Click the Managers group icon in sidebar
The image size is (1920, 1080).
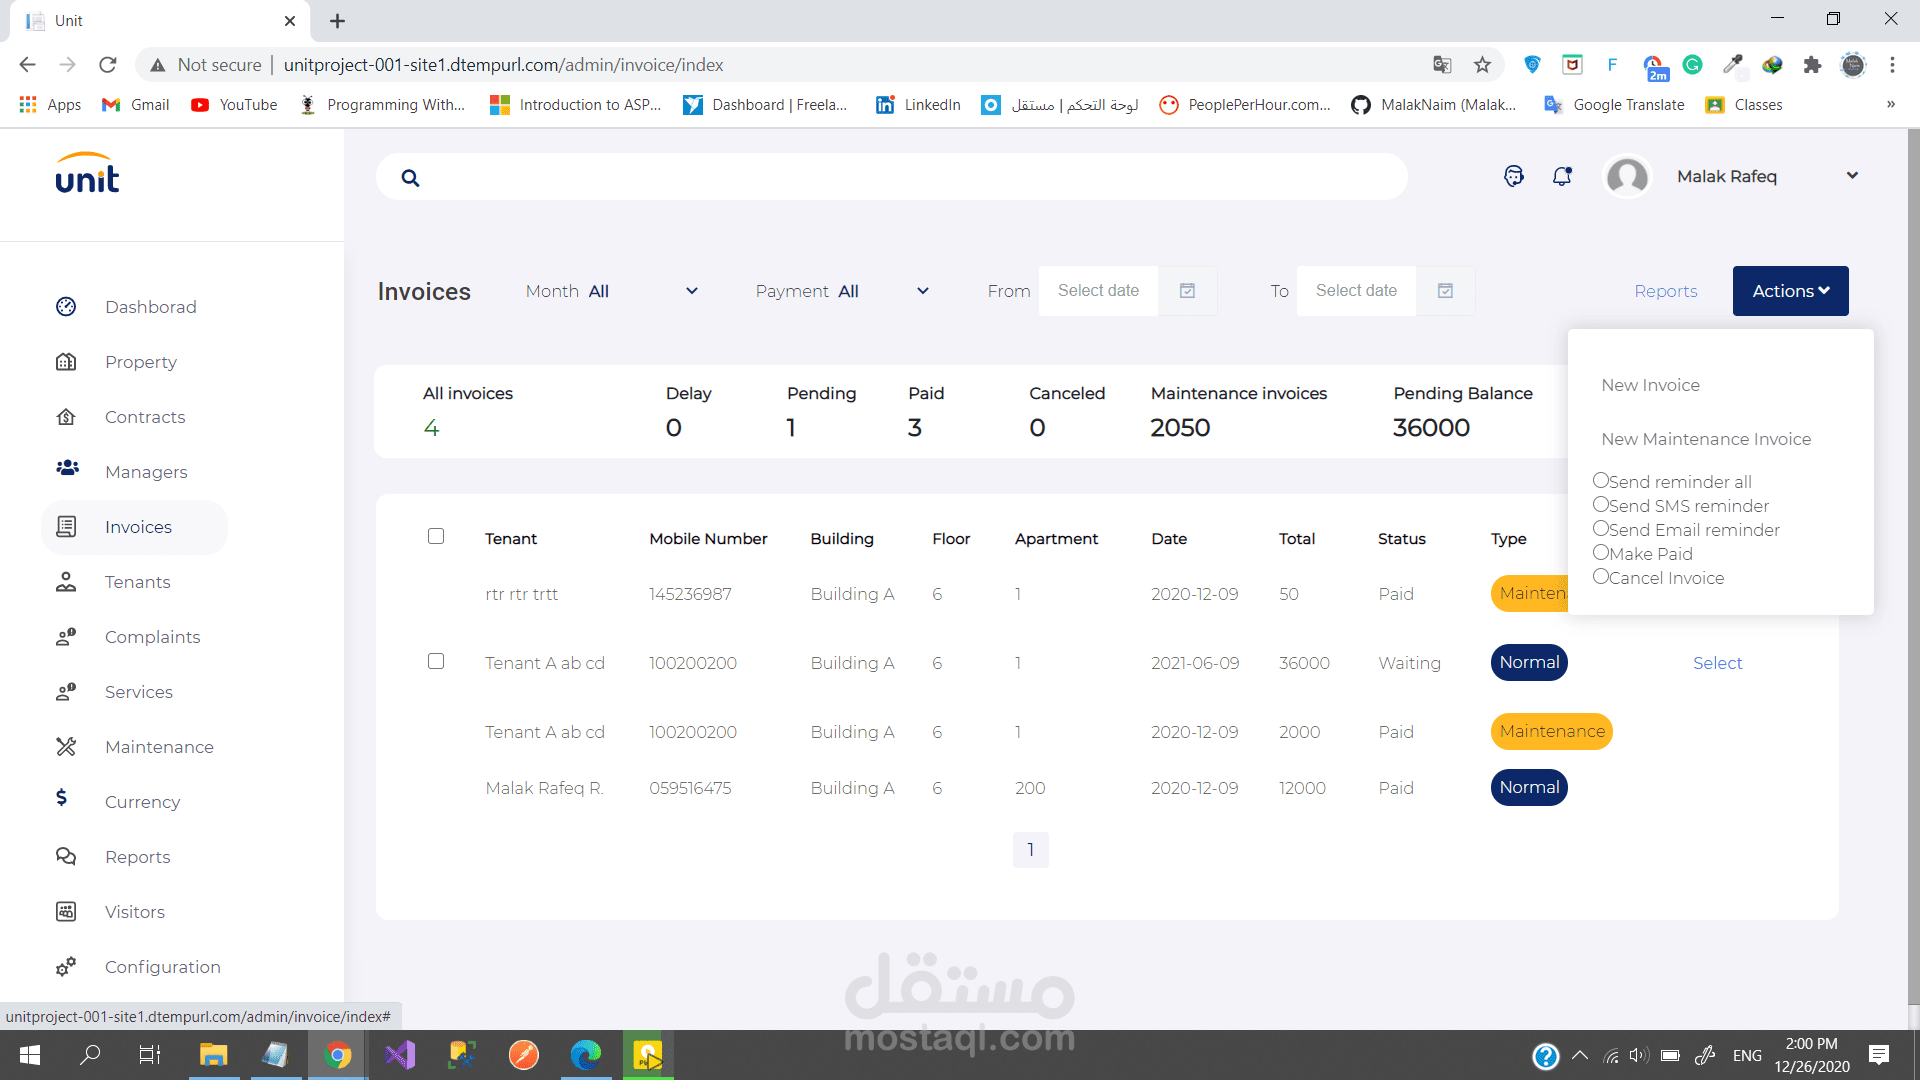[x=67, y=468]
